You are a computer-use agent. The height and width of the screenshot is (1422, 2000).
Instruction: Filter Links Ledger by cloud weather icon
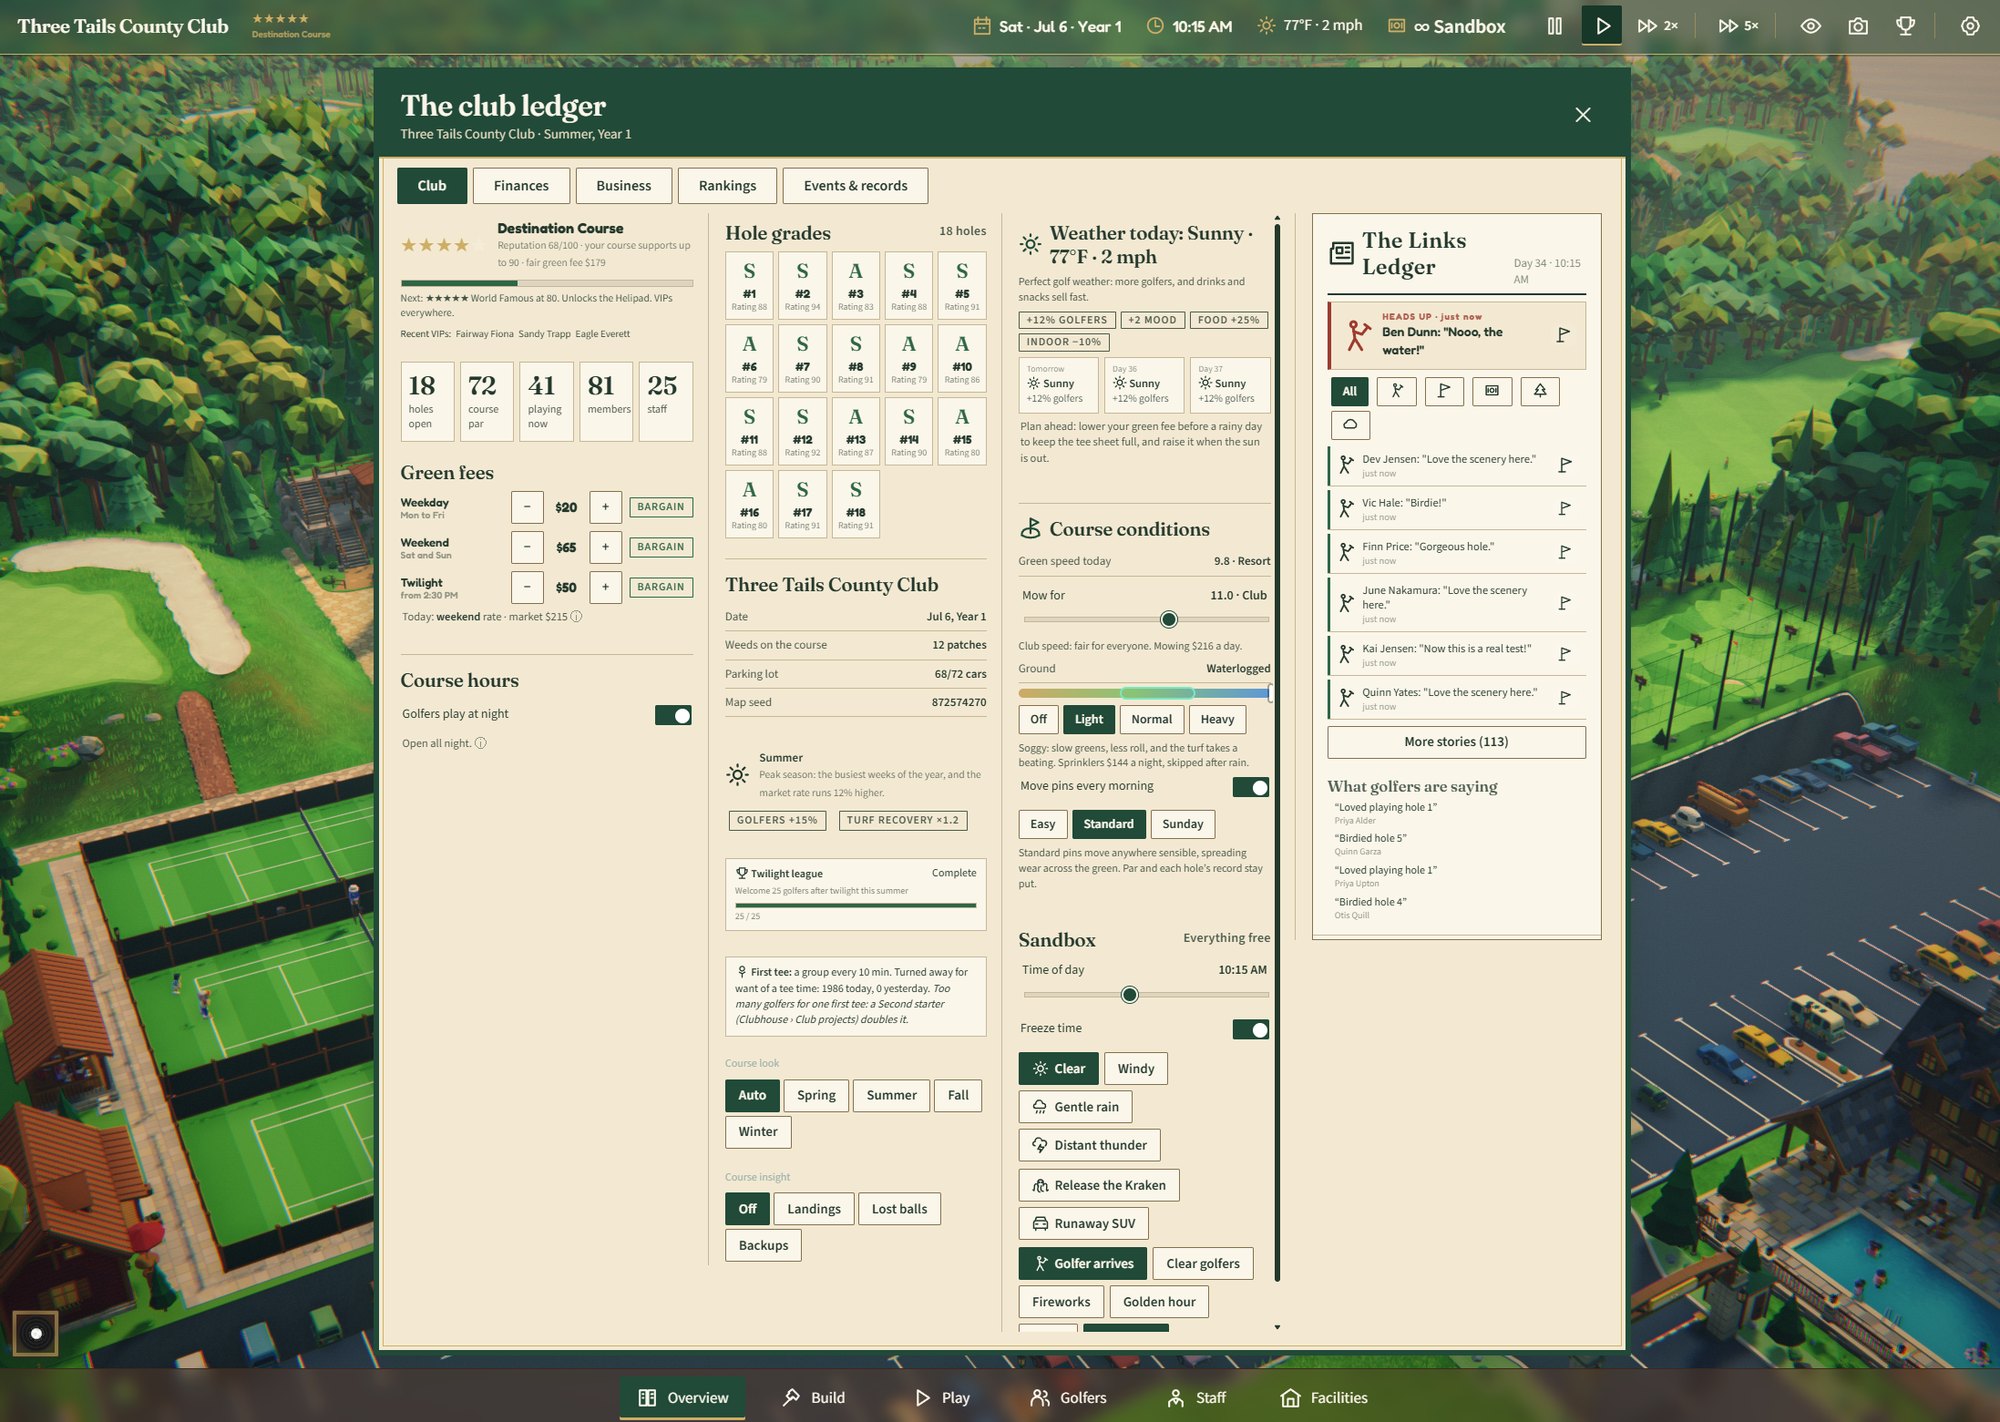coord(1350,425)
